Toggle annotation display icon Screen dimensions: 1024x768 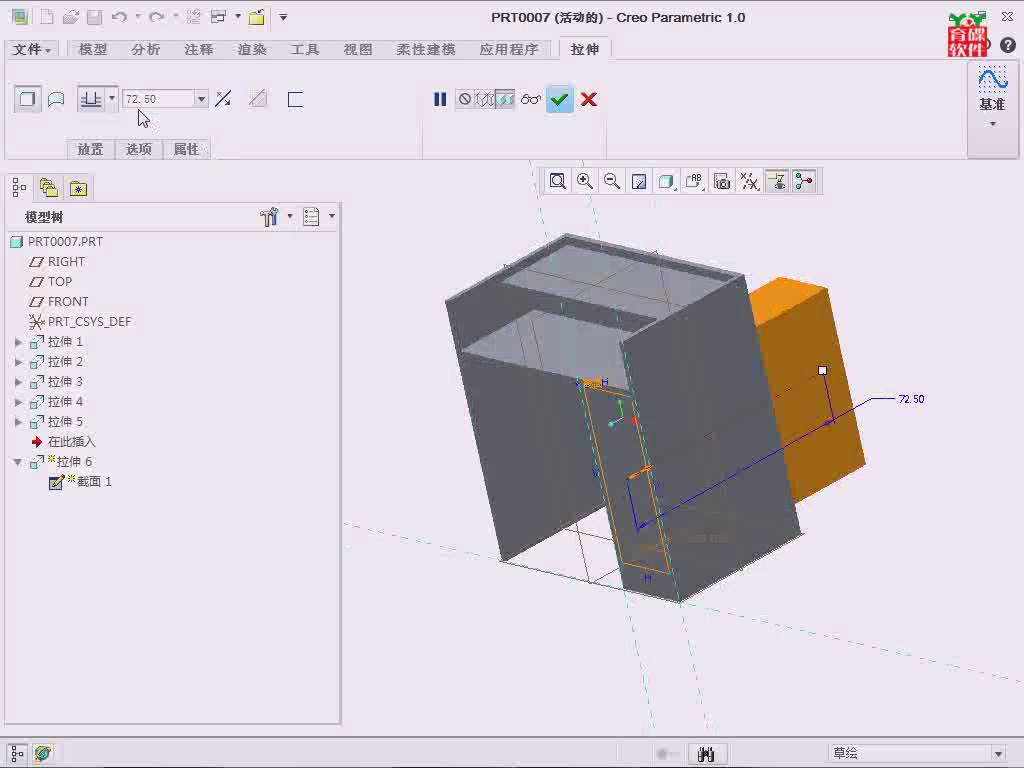pos(777,181)
